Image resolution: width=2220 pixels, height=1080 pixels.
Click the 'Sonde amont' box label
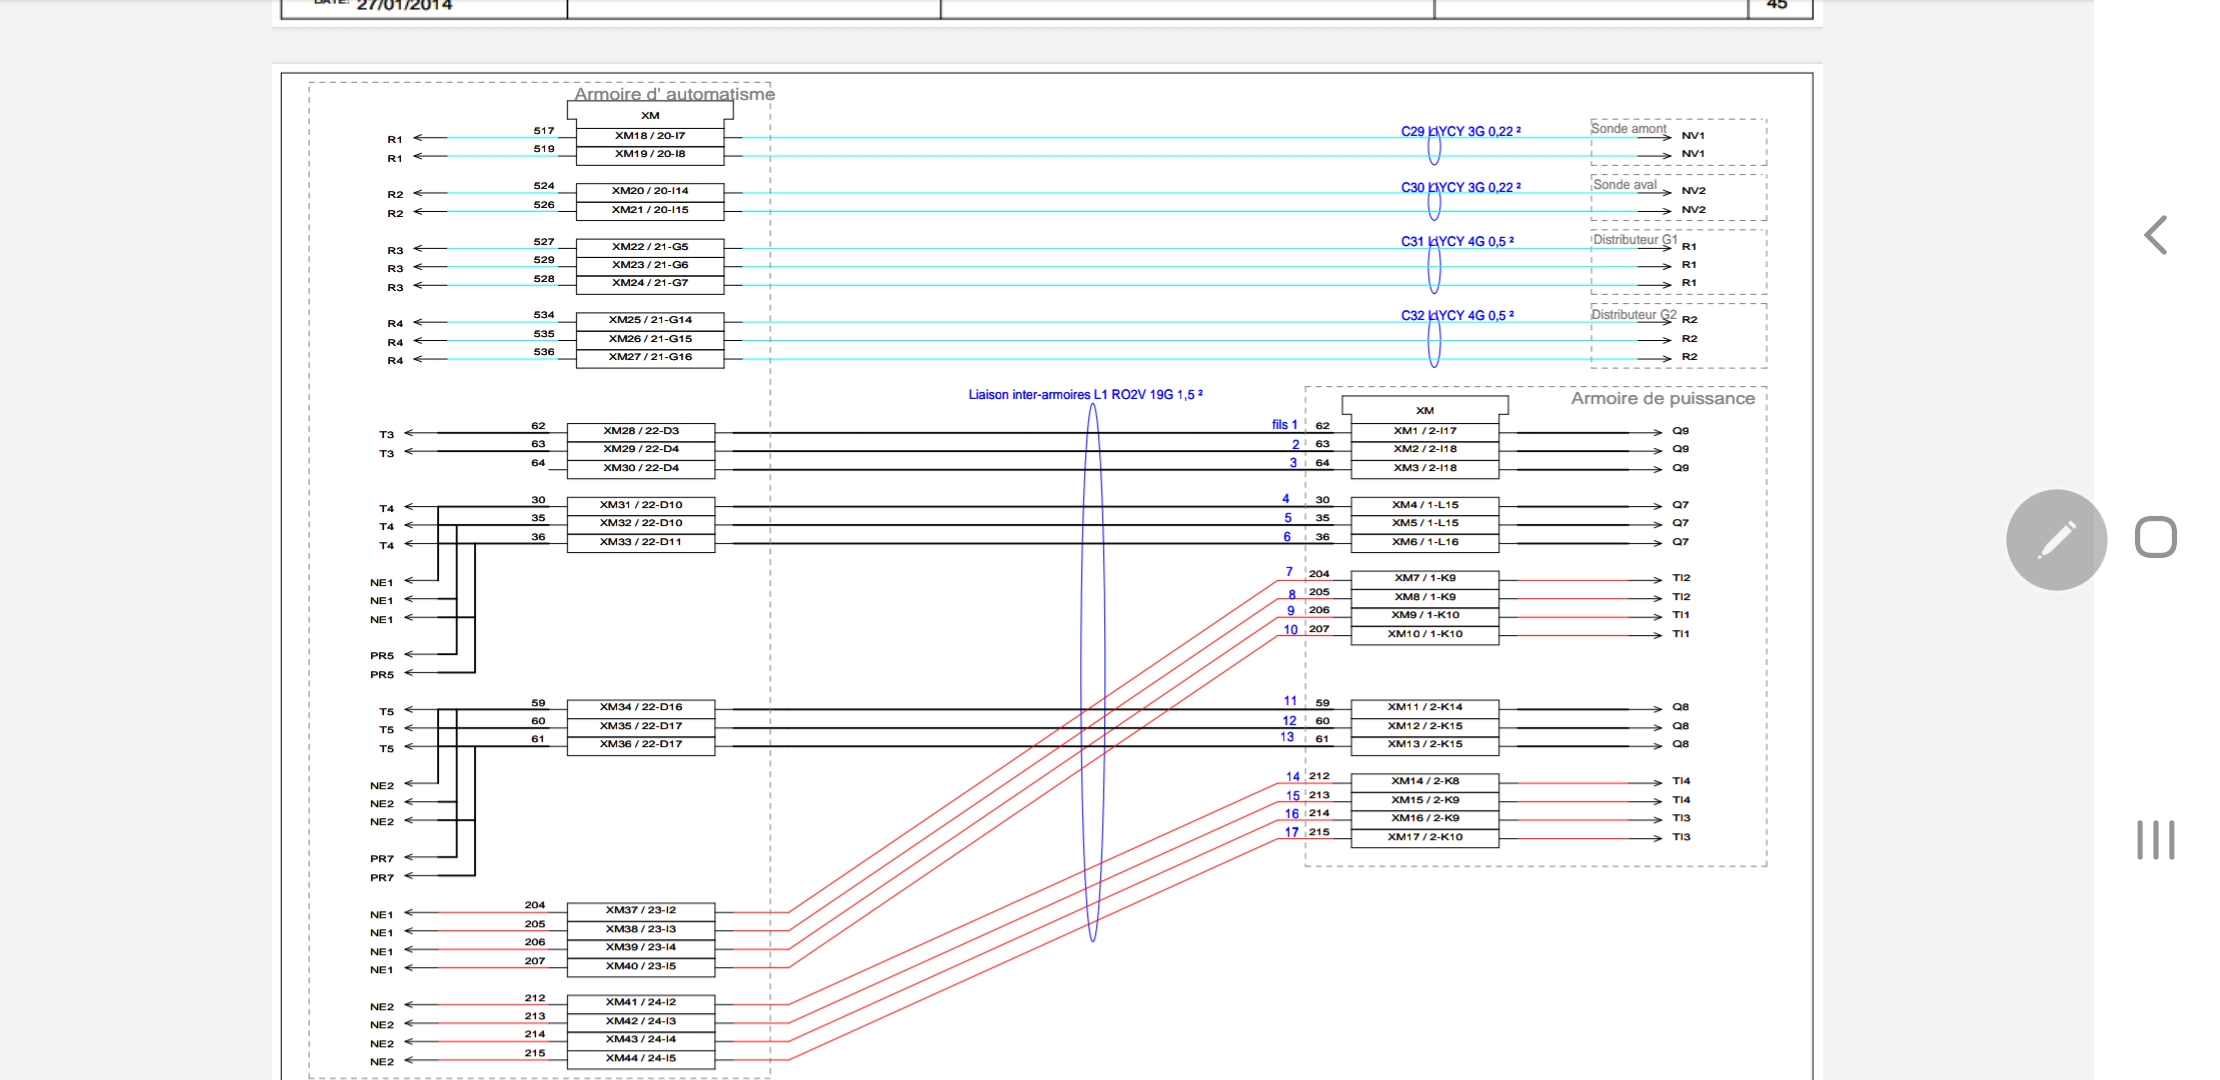[x=1628, y=129]
